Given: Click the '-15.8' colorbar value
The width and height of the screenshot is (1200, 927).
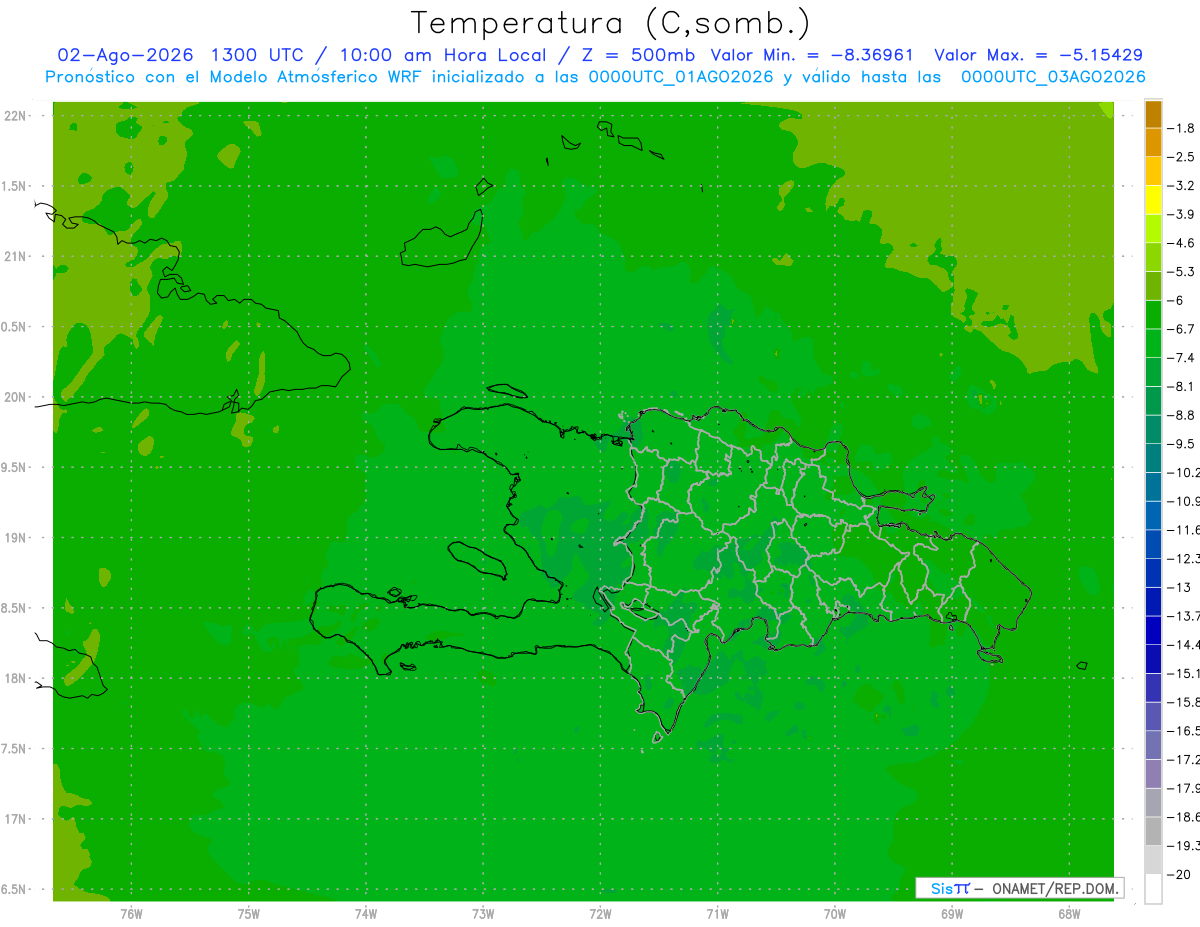Looking at the screenshot, I should pyautogui.click(x=1184, y=703).
